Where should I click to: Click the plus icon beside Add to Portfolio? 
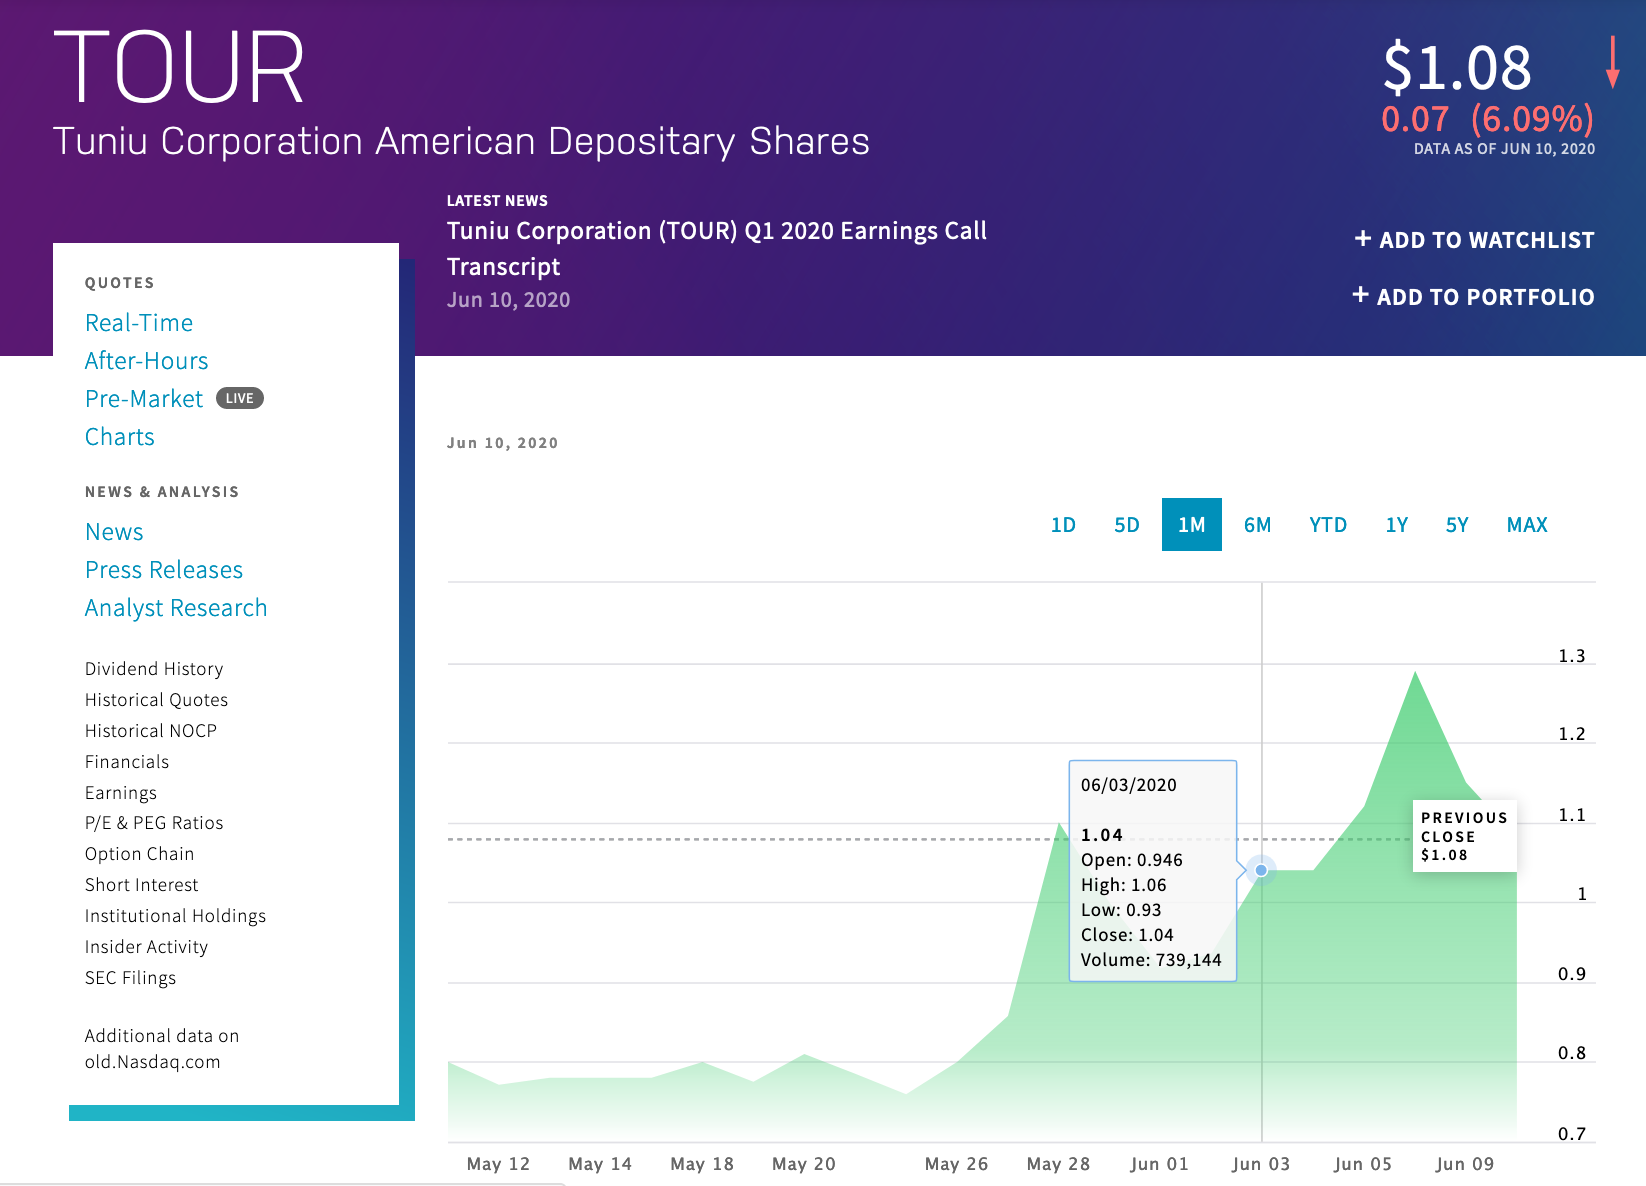coord(1360,295)
